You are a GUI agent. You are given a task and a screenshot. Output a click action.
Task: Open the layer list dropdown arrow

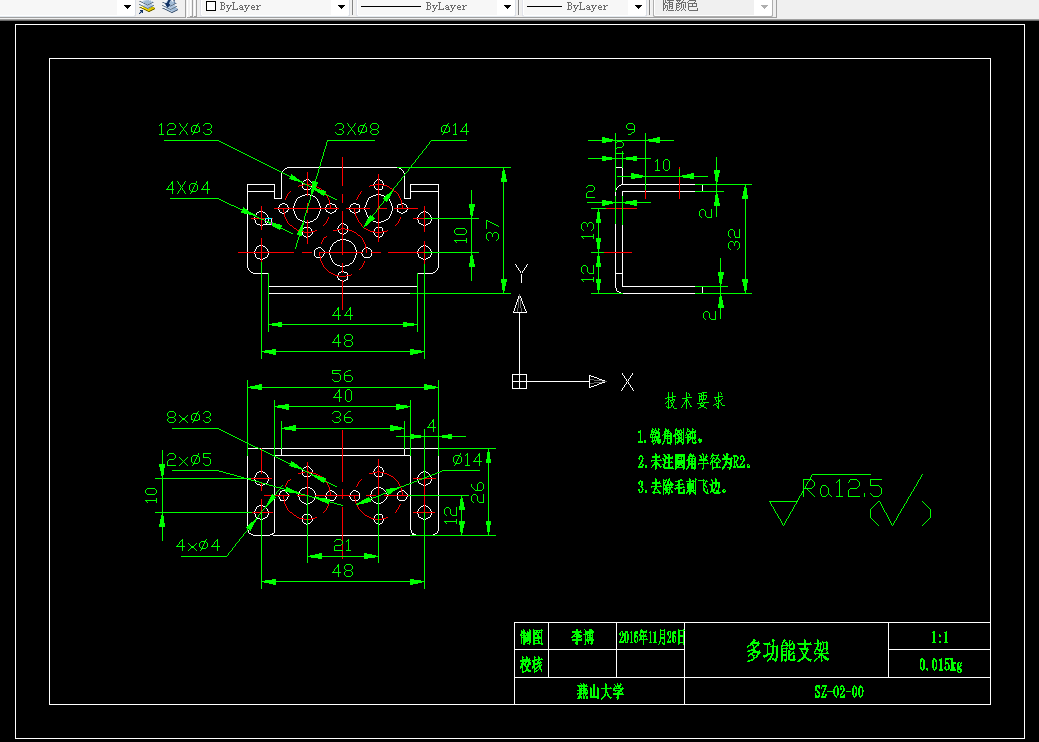(128, 7)
